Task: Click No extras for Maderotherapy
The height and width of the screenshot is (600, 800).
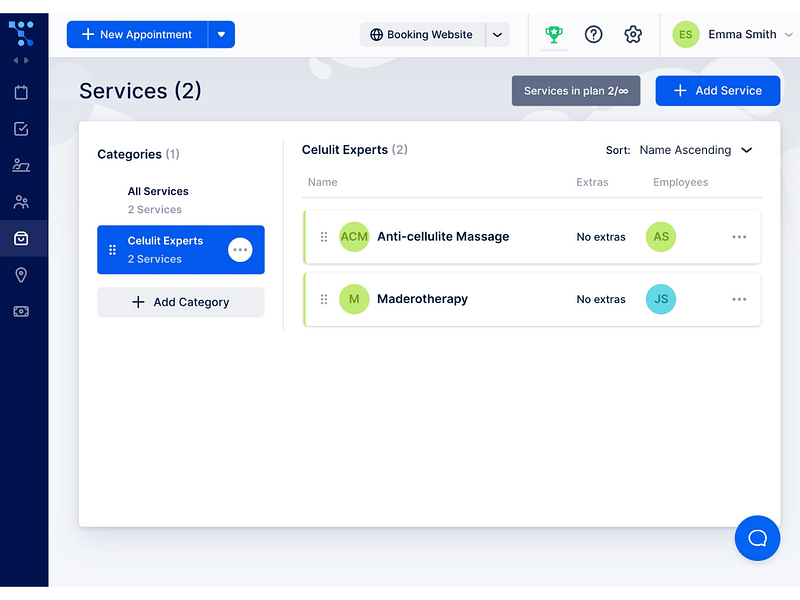Action: 601,299
